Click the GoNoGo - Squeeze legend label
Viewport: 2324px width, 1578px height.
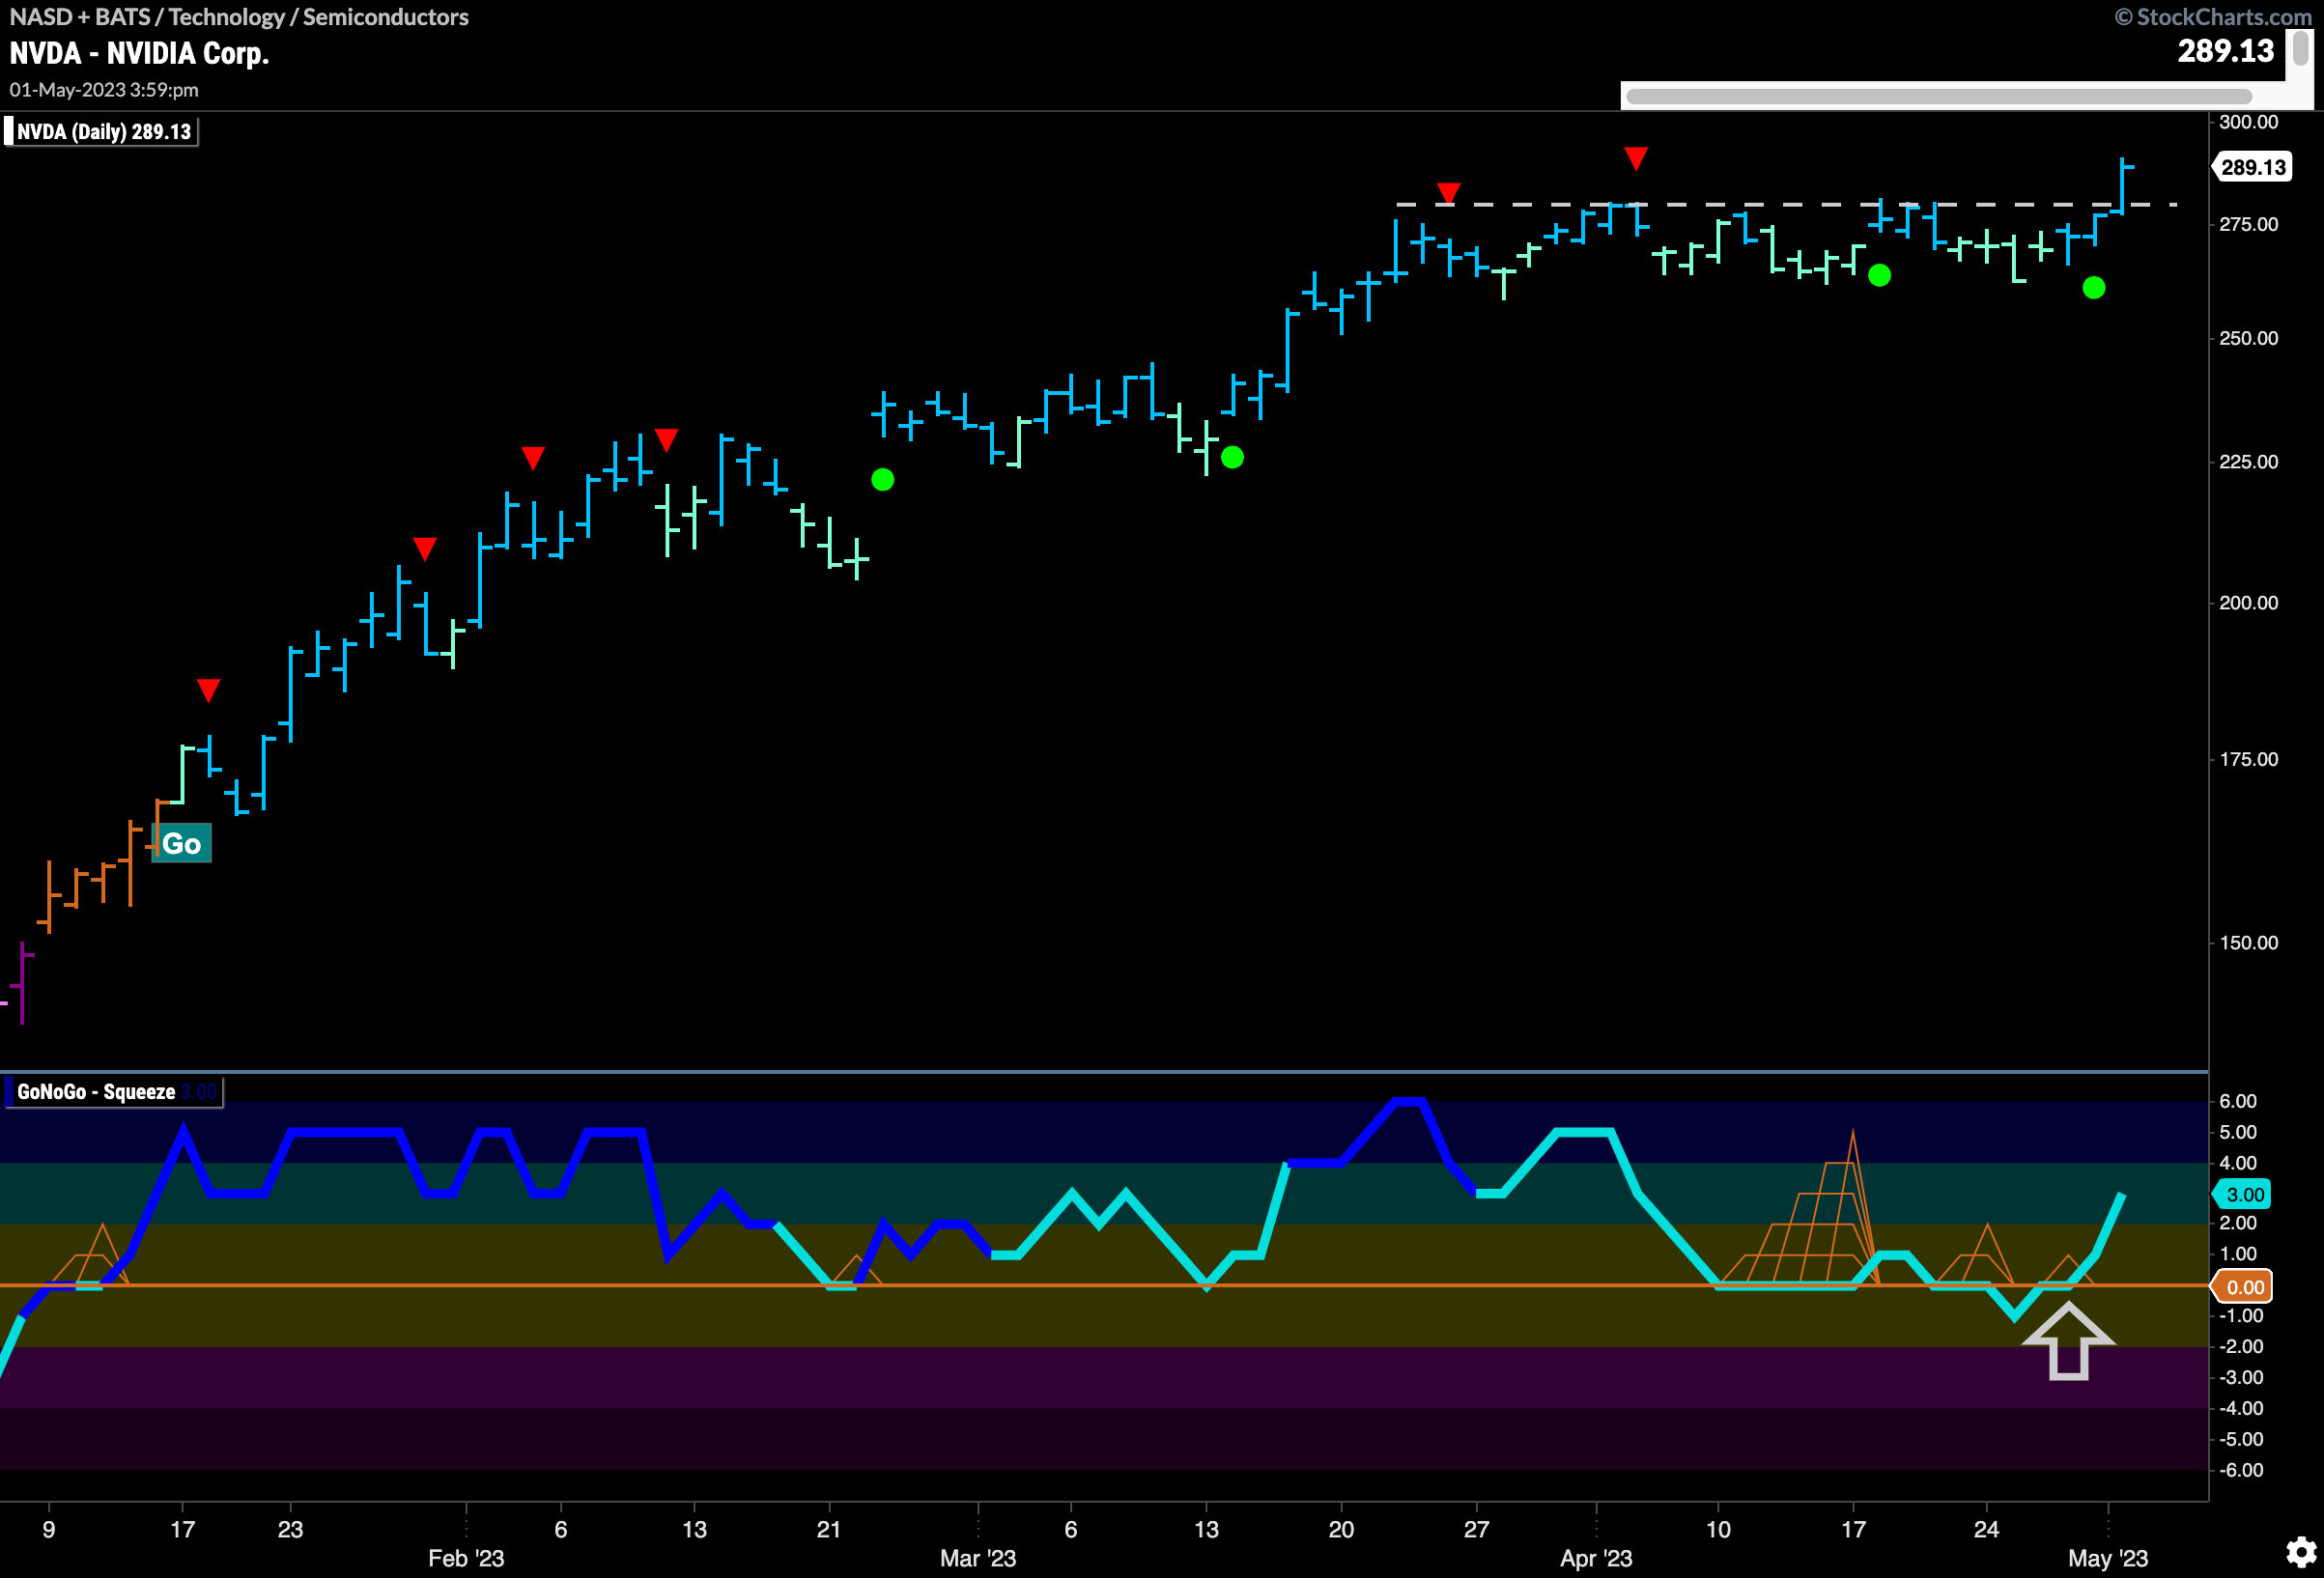coord(114,1092)
